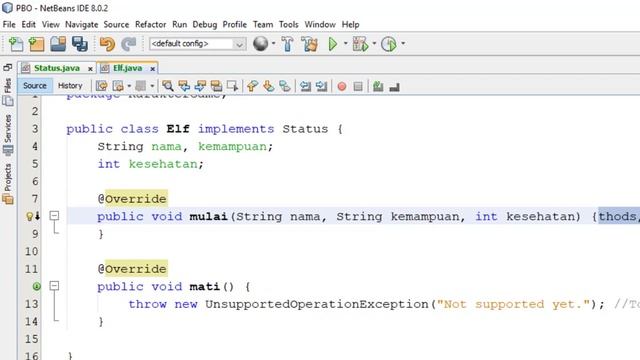Click UnsupportedOperationException text on line 13
Screen dimensions: 640x360
pyautogui.click(x=317, y=304)
